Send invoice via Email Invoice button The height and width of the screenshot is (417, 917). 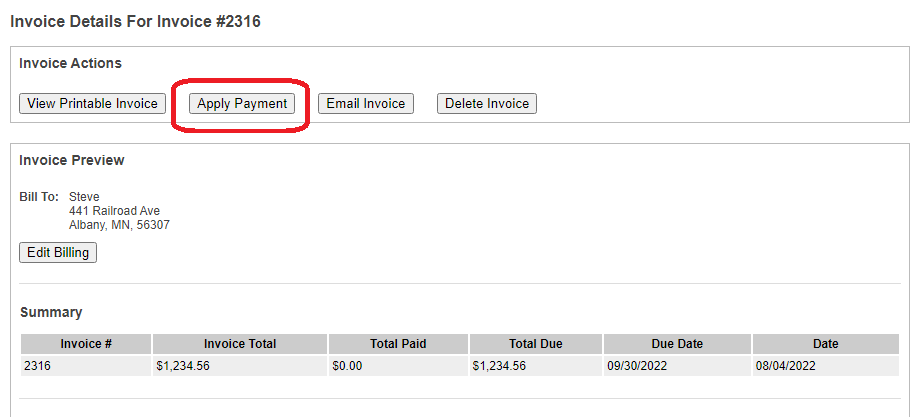point(365,104)
